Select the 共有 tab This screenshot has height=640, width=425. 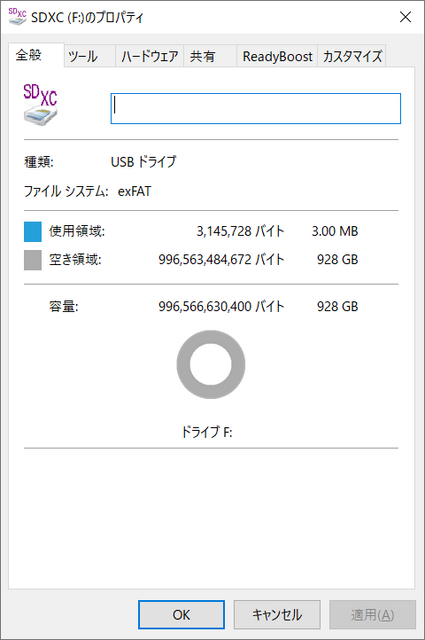(210, 56)
